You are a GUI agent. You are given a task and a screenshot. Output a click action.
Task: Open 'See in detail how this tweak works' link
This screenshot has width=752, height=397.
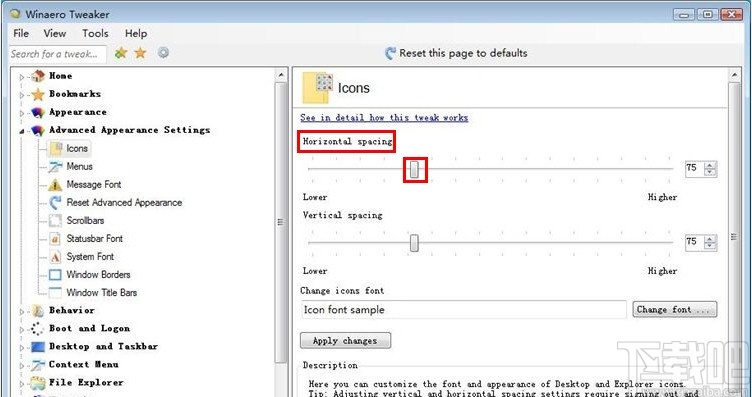384,117
